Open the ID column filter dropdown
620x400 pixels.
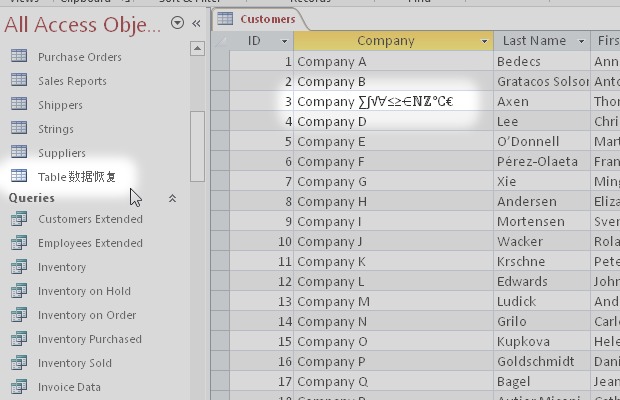[284, 41]
